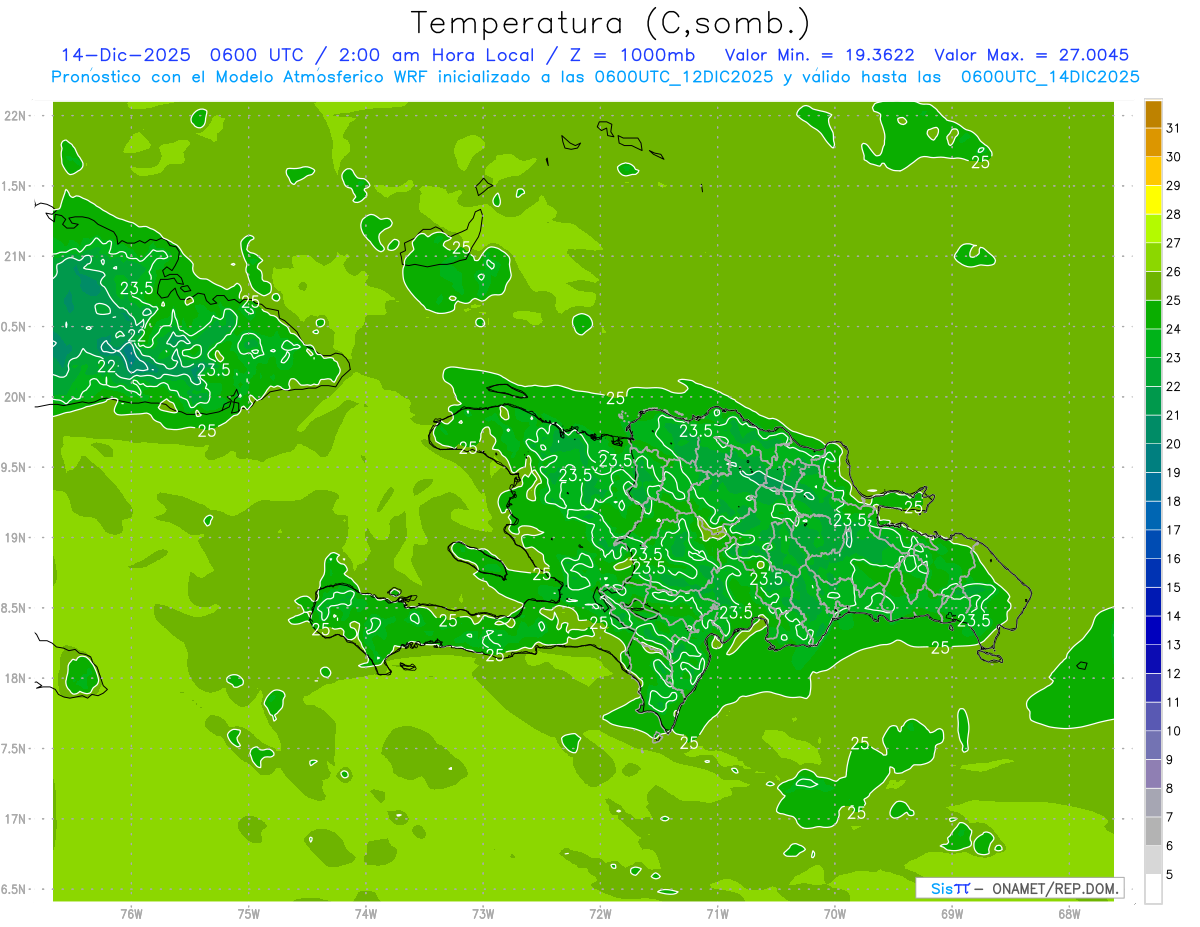Click the '18N' latitude axis label

[16, 678]
